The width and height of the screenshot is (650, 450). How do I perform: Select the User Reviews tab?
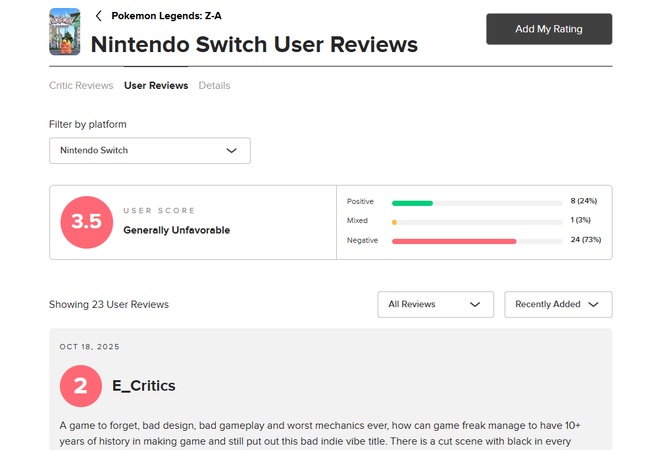coord(156,86)
